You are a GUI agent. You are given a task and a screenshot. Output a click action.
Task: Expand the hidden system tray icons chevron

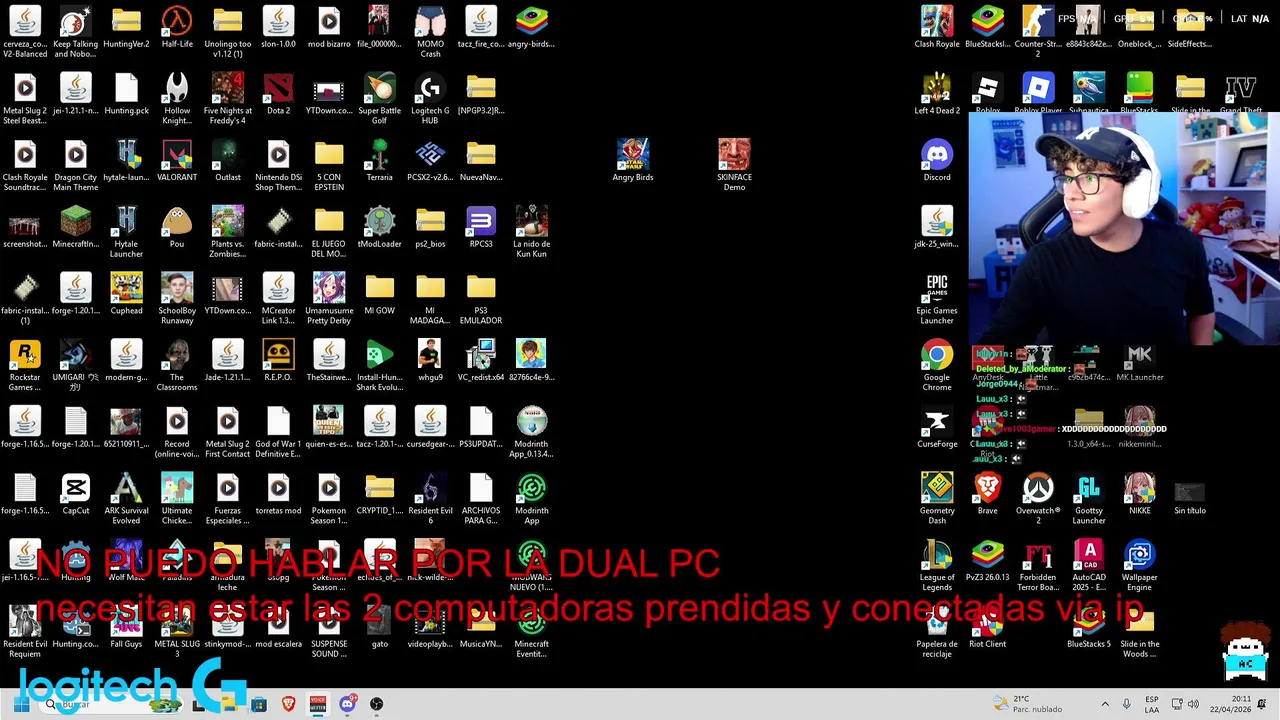click(x=1105, y=704)
